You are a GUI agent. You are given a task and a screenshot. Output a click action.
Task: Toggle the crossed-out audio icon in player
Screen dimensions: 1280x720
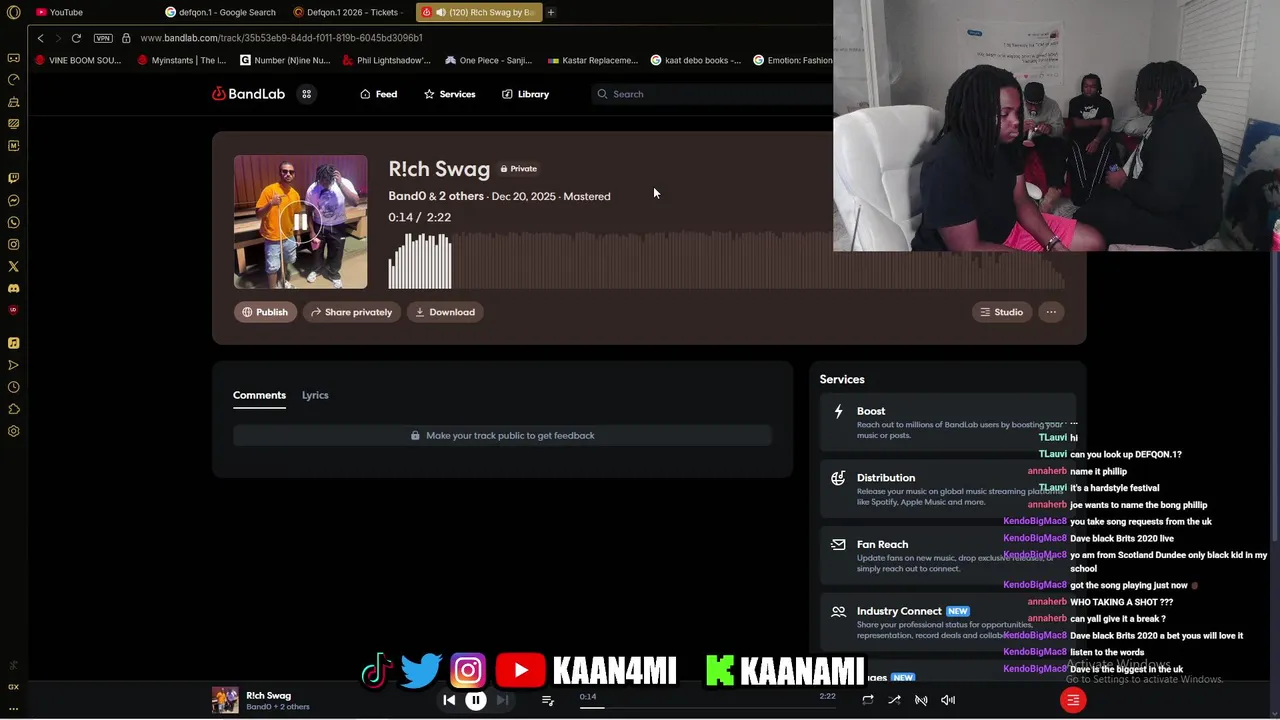click(x=921, y=700)
